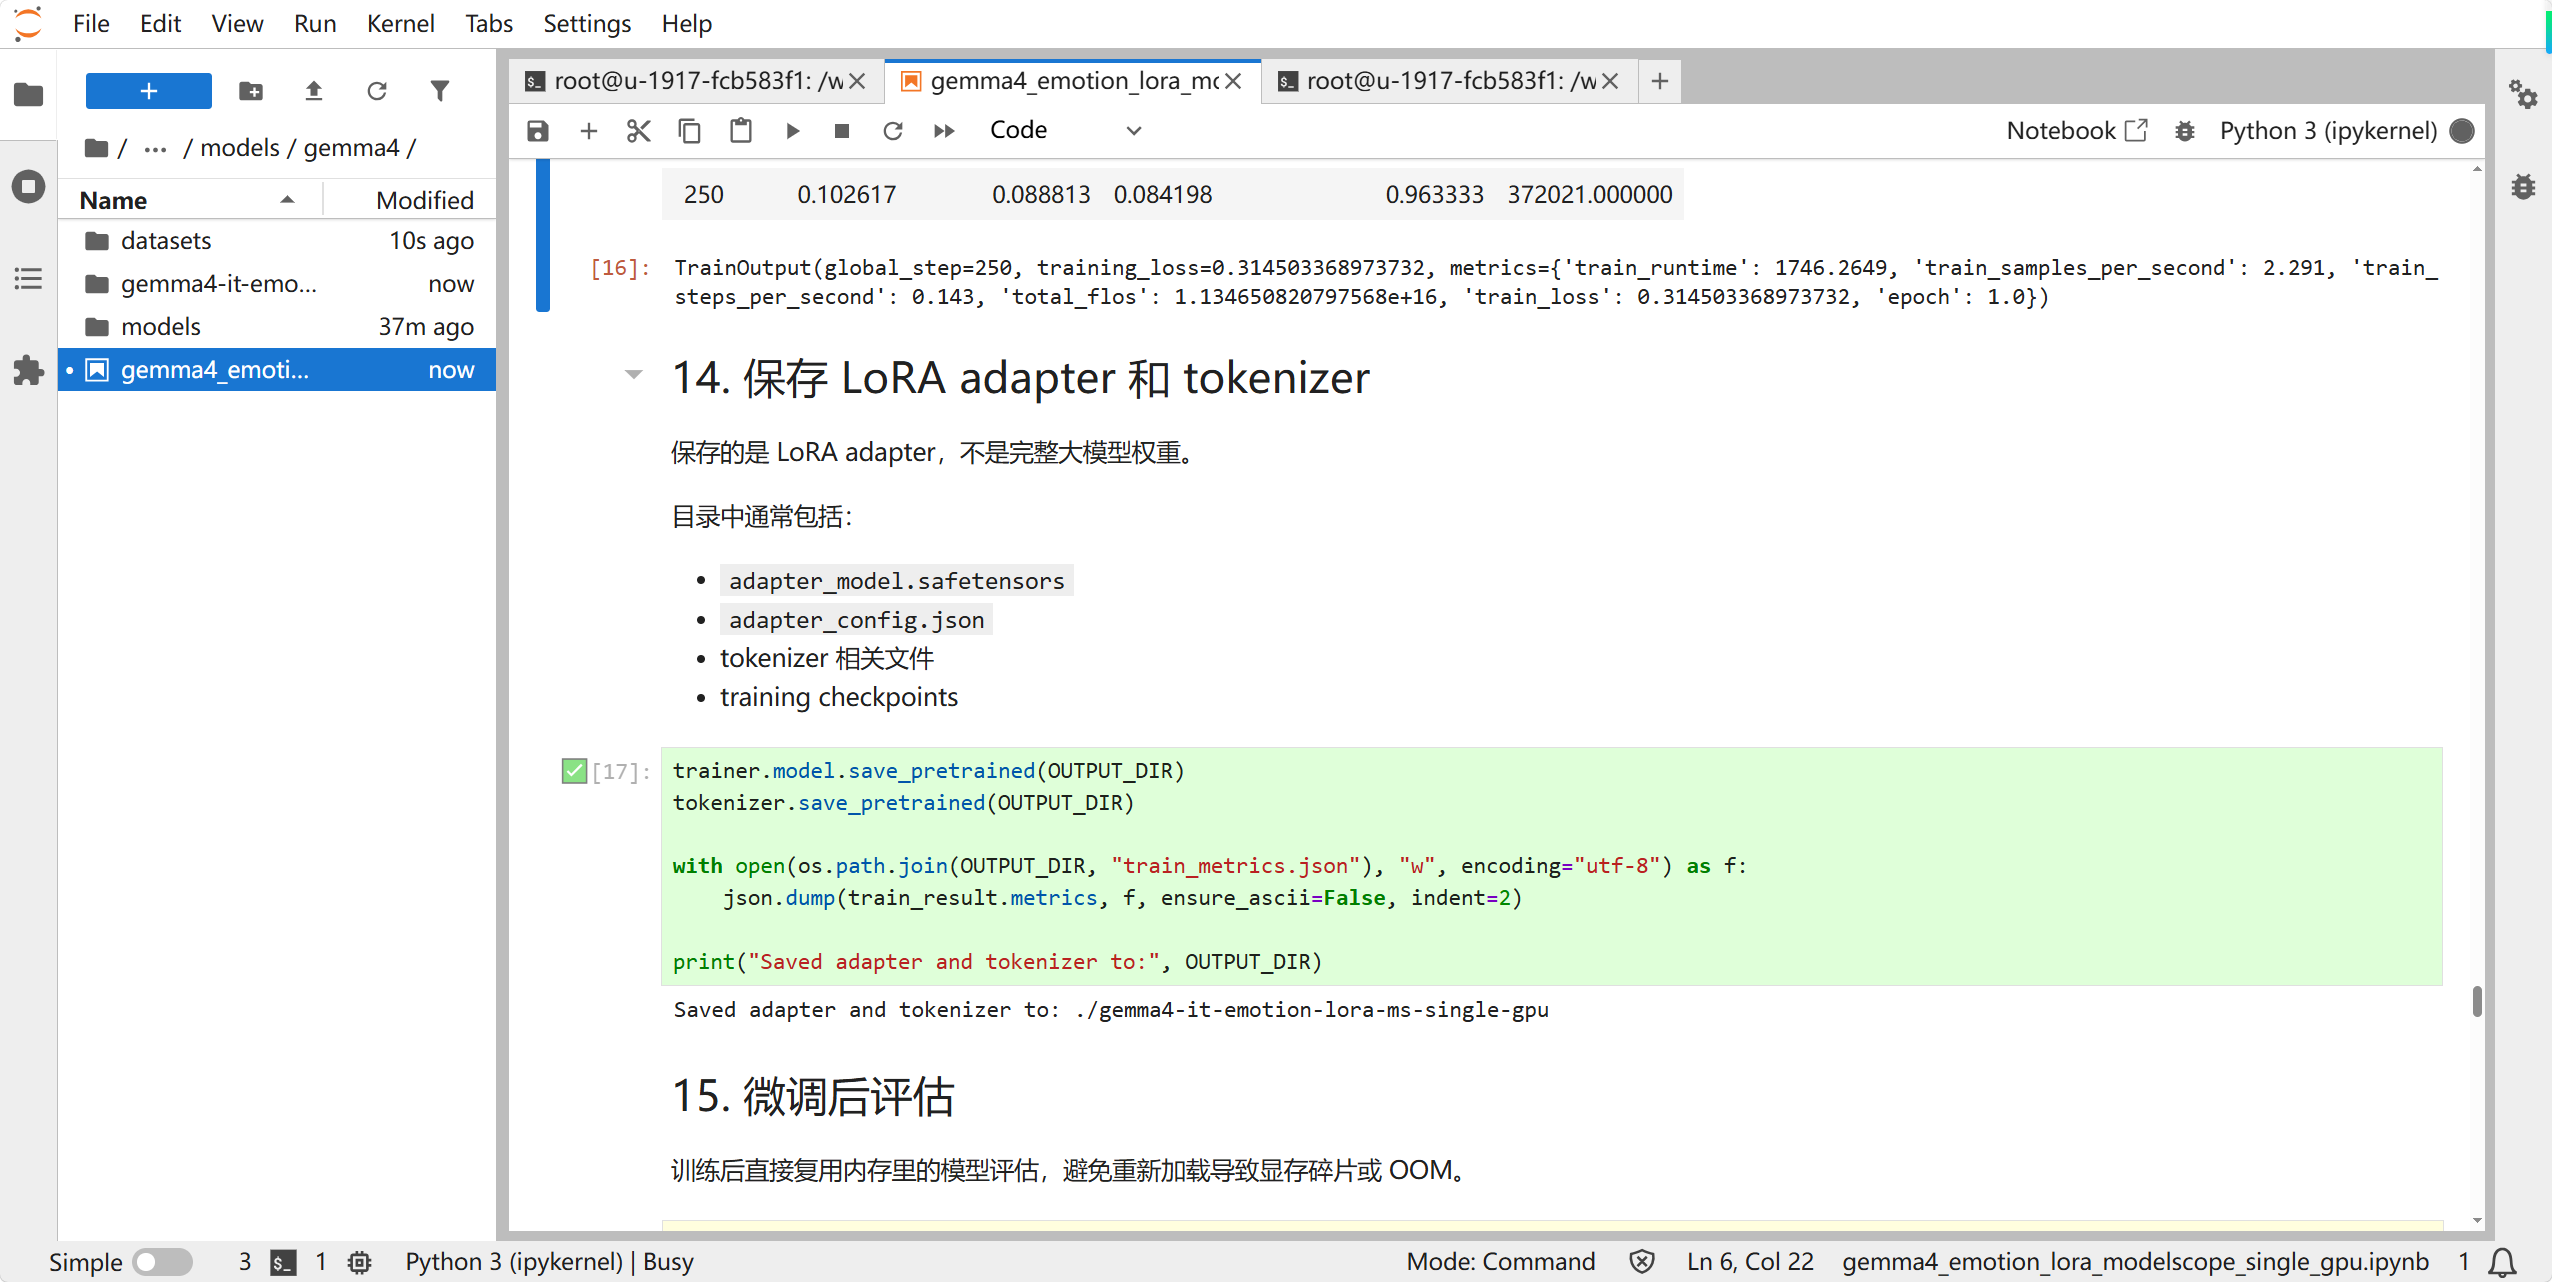Viewport: 2552px width, 1282px height.
Task: Go to root folder in breadcrumb
Action: click(x=97, y=148)
